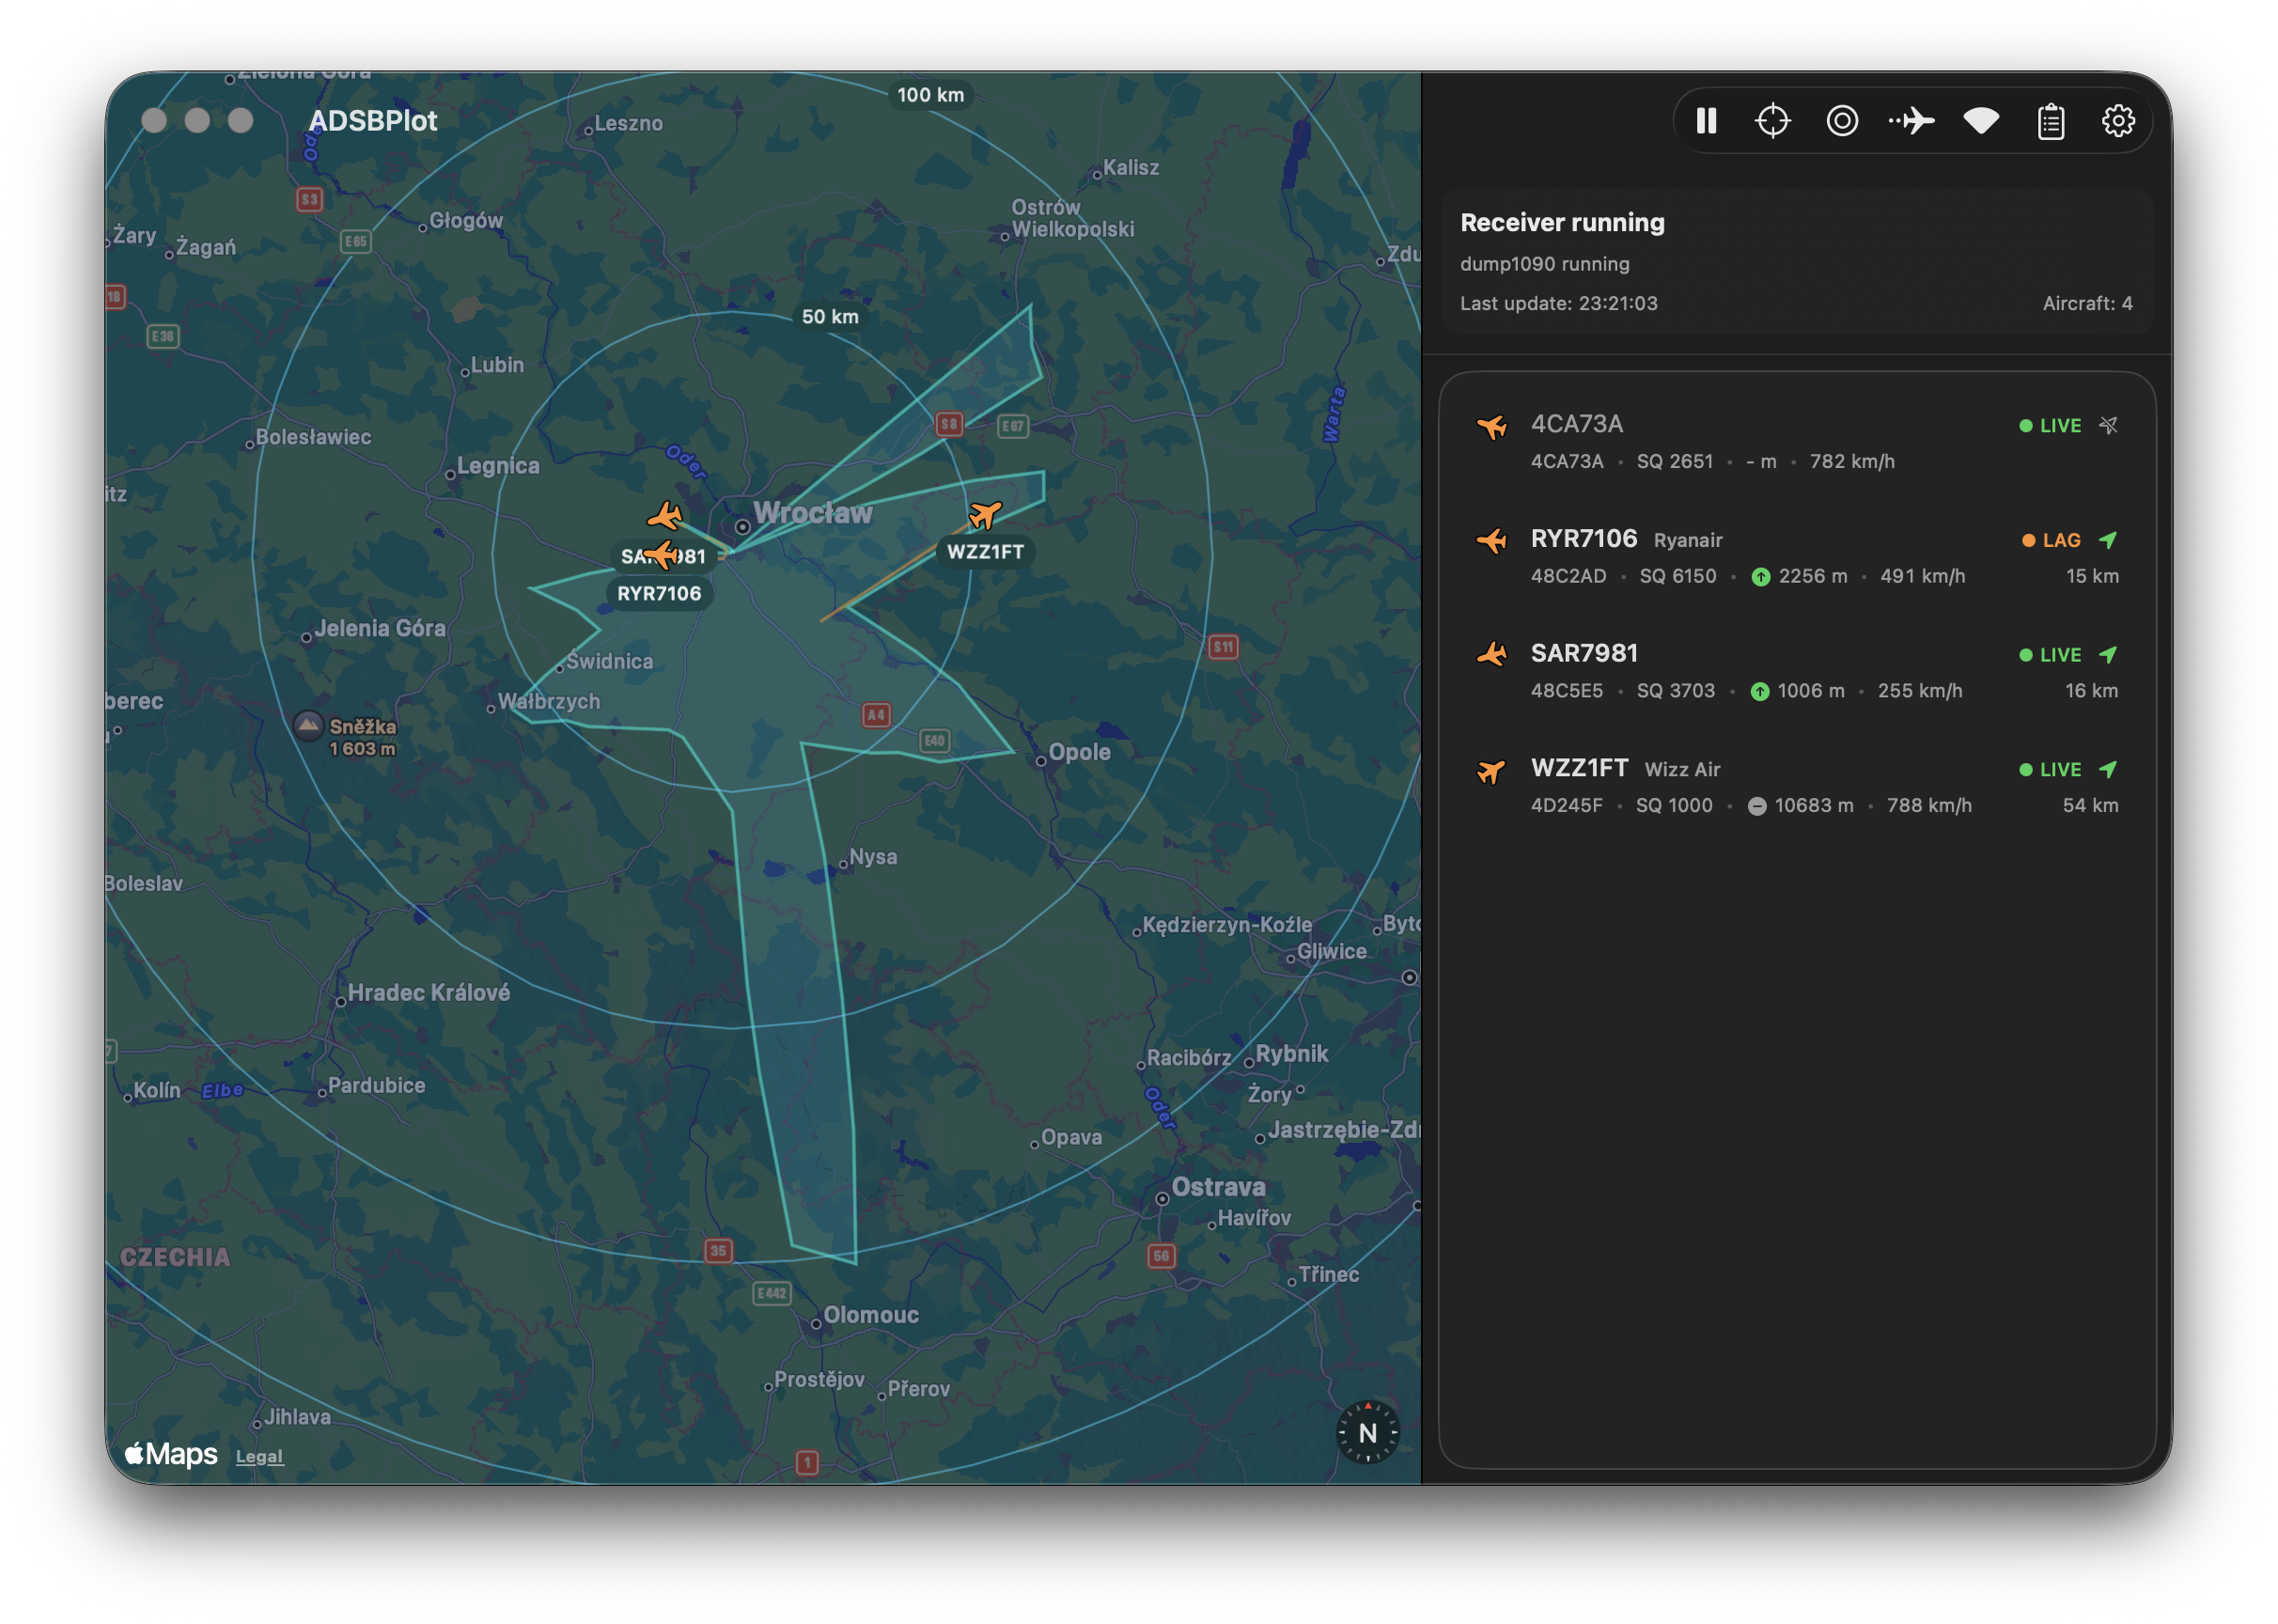Screen dimensions: 2278x1624
Task: Click the location arrow icon for WZZ1FT
Action: coord(2108,769)
